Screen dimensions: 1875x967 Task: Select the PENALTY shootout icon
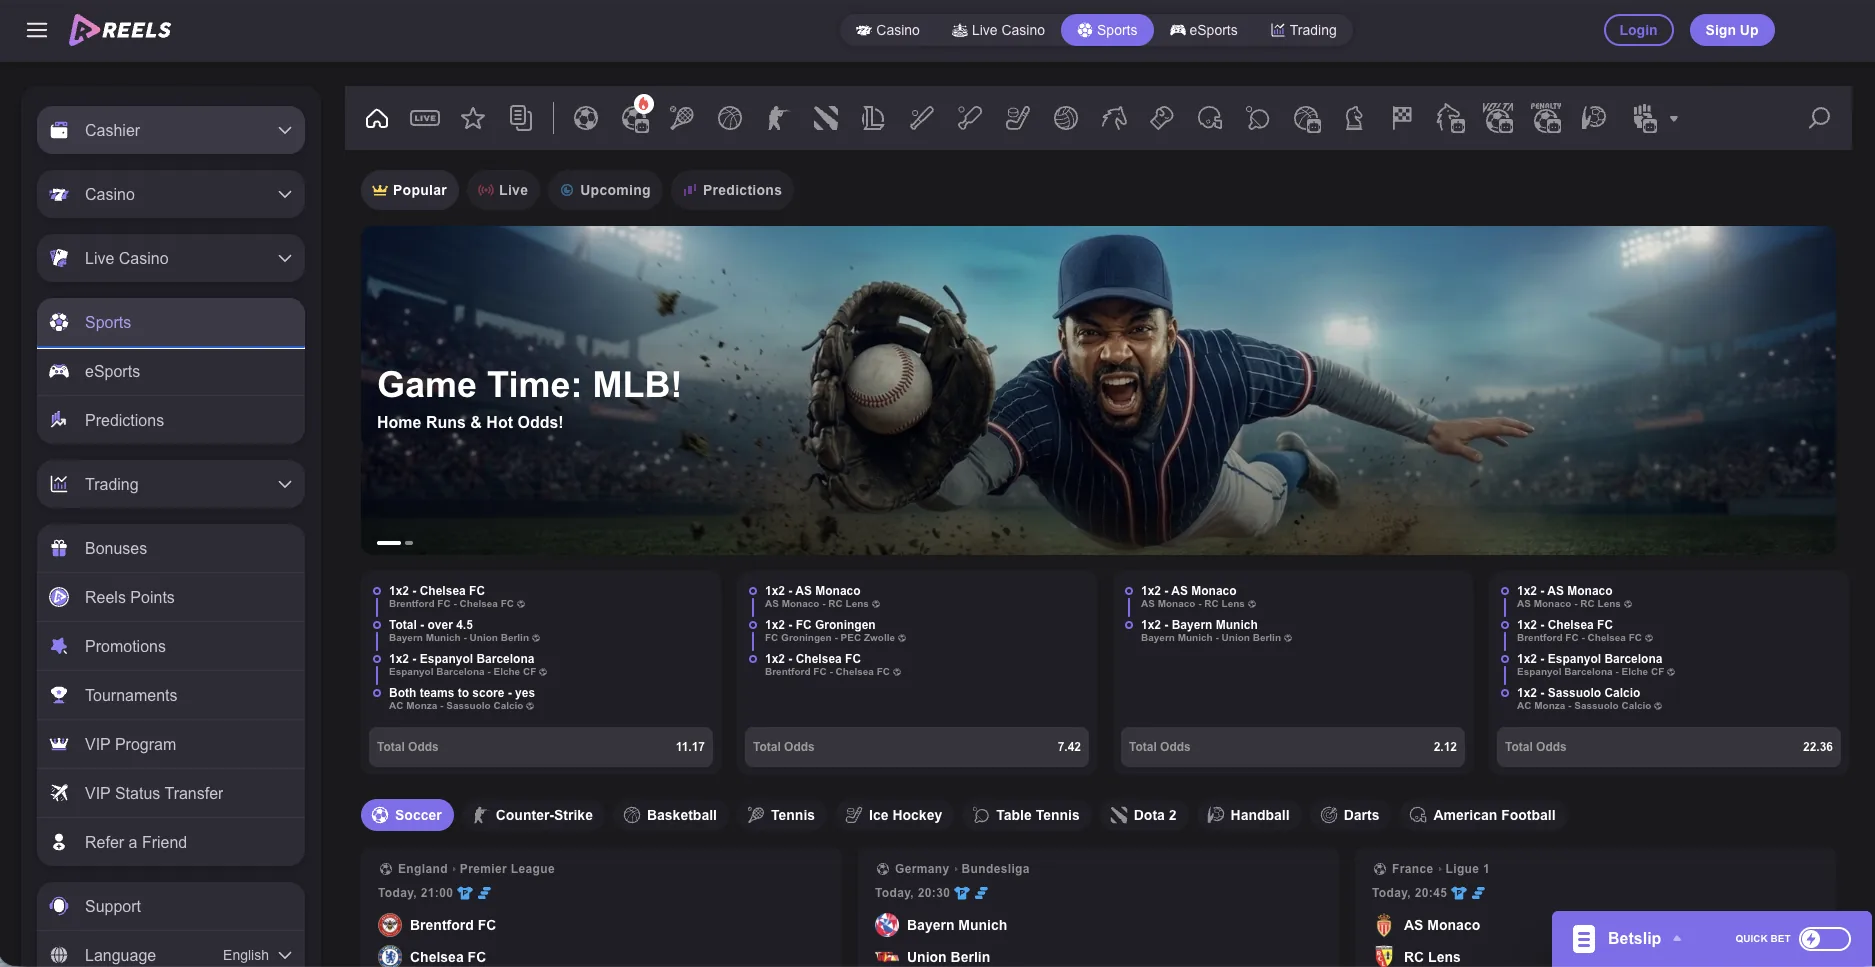tap(1546, 117)
